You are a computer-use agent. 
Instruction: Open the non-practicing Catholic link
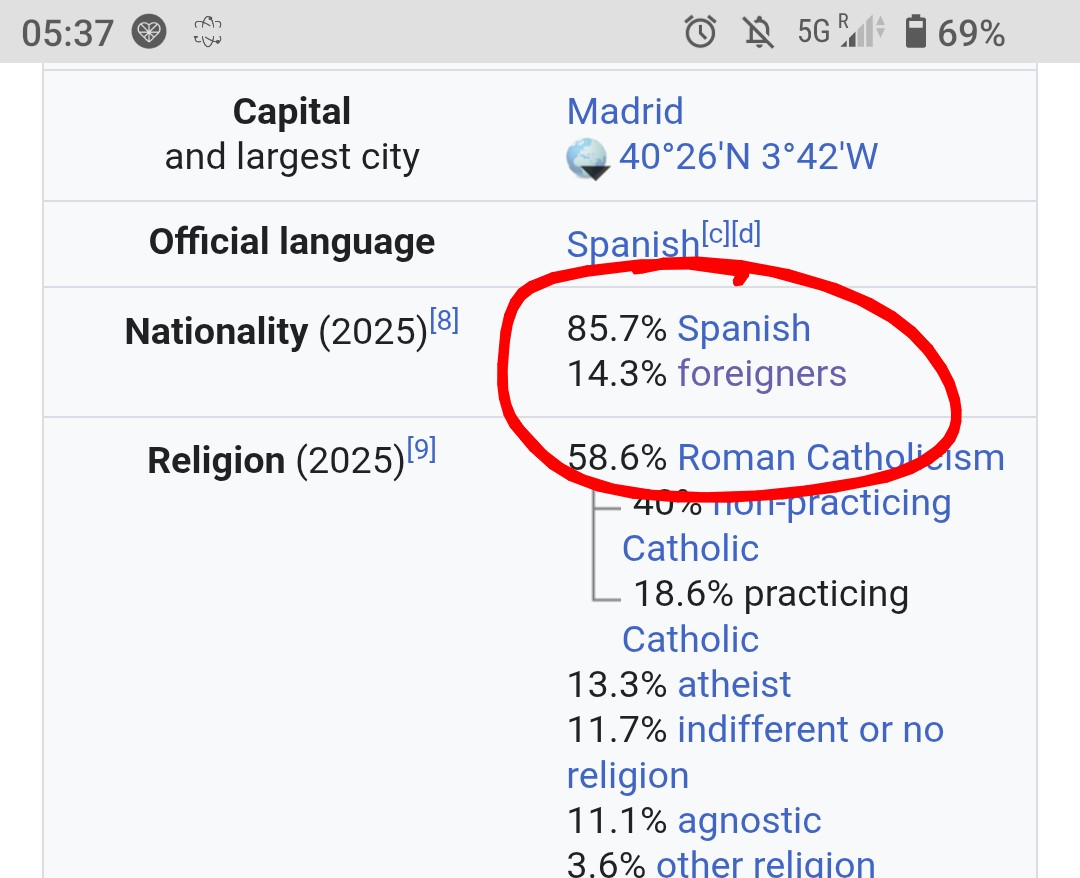coord(787,525)
